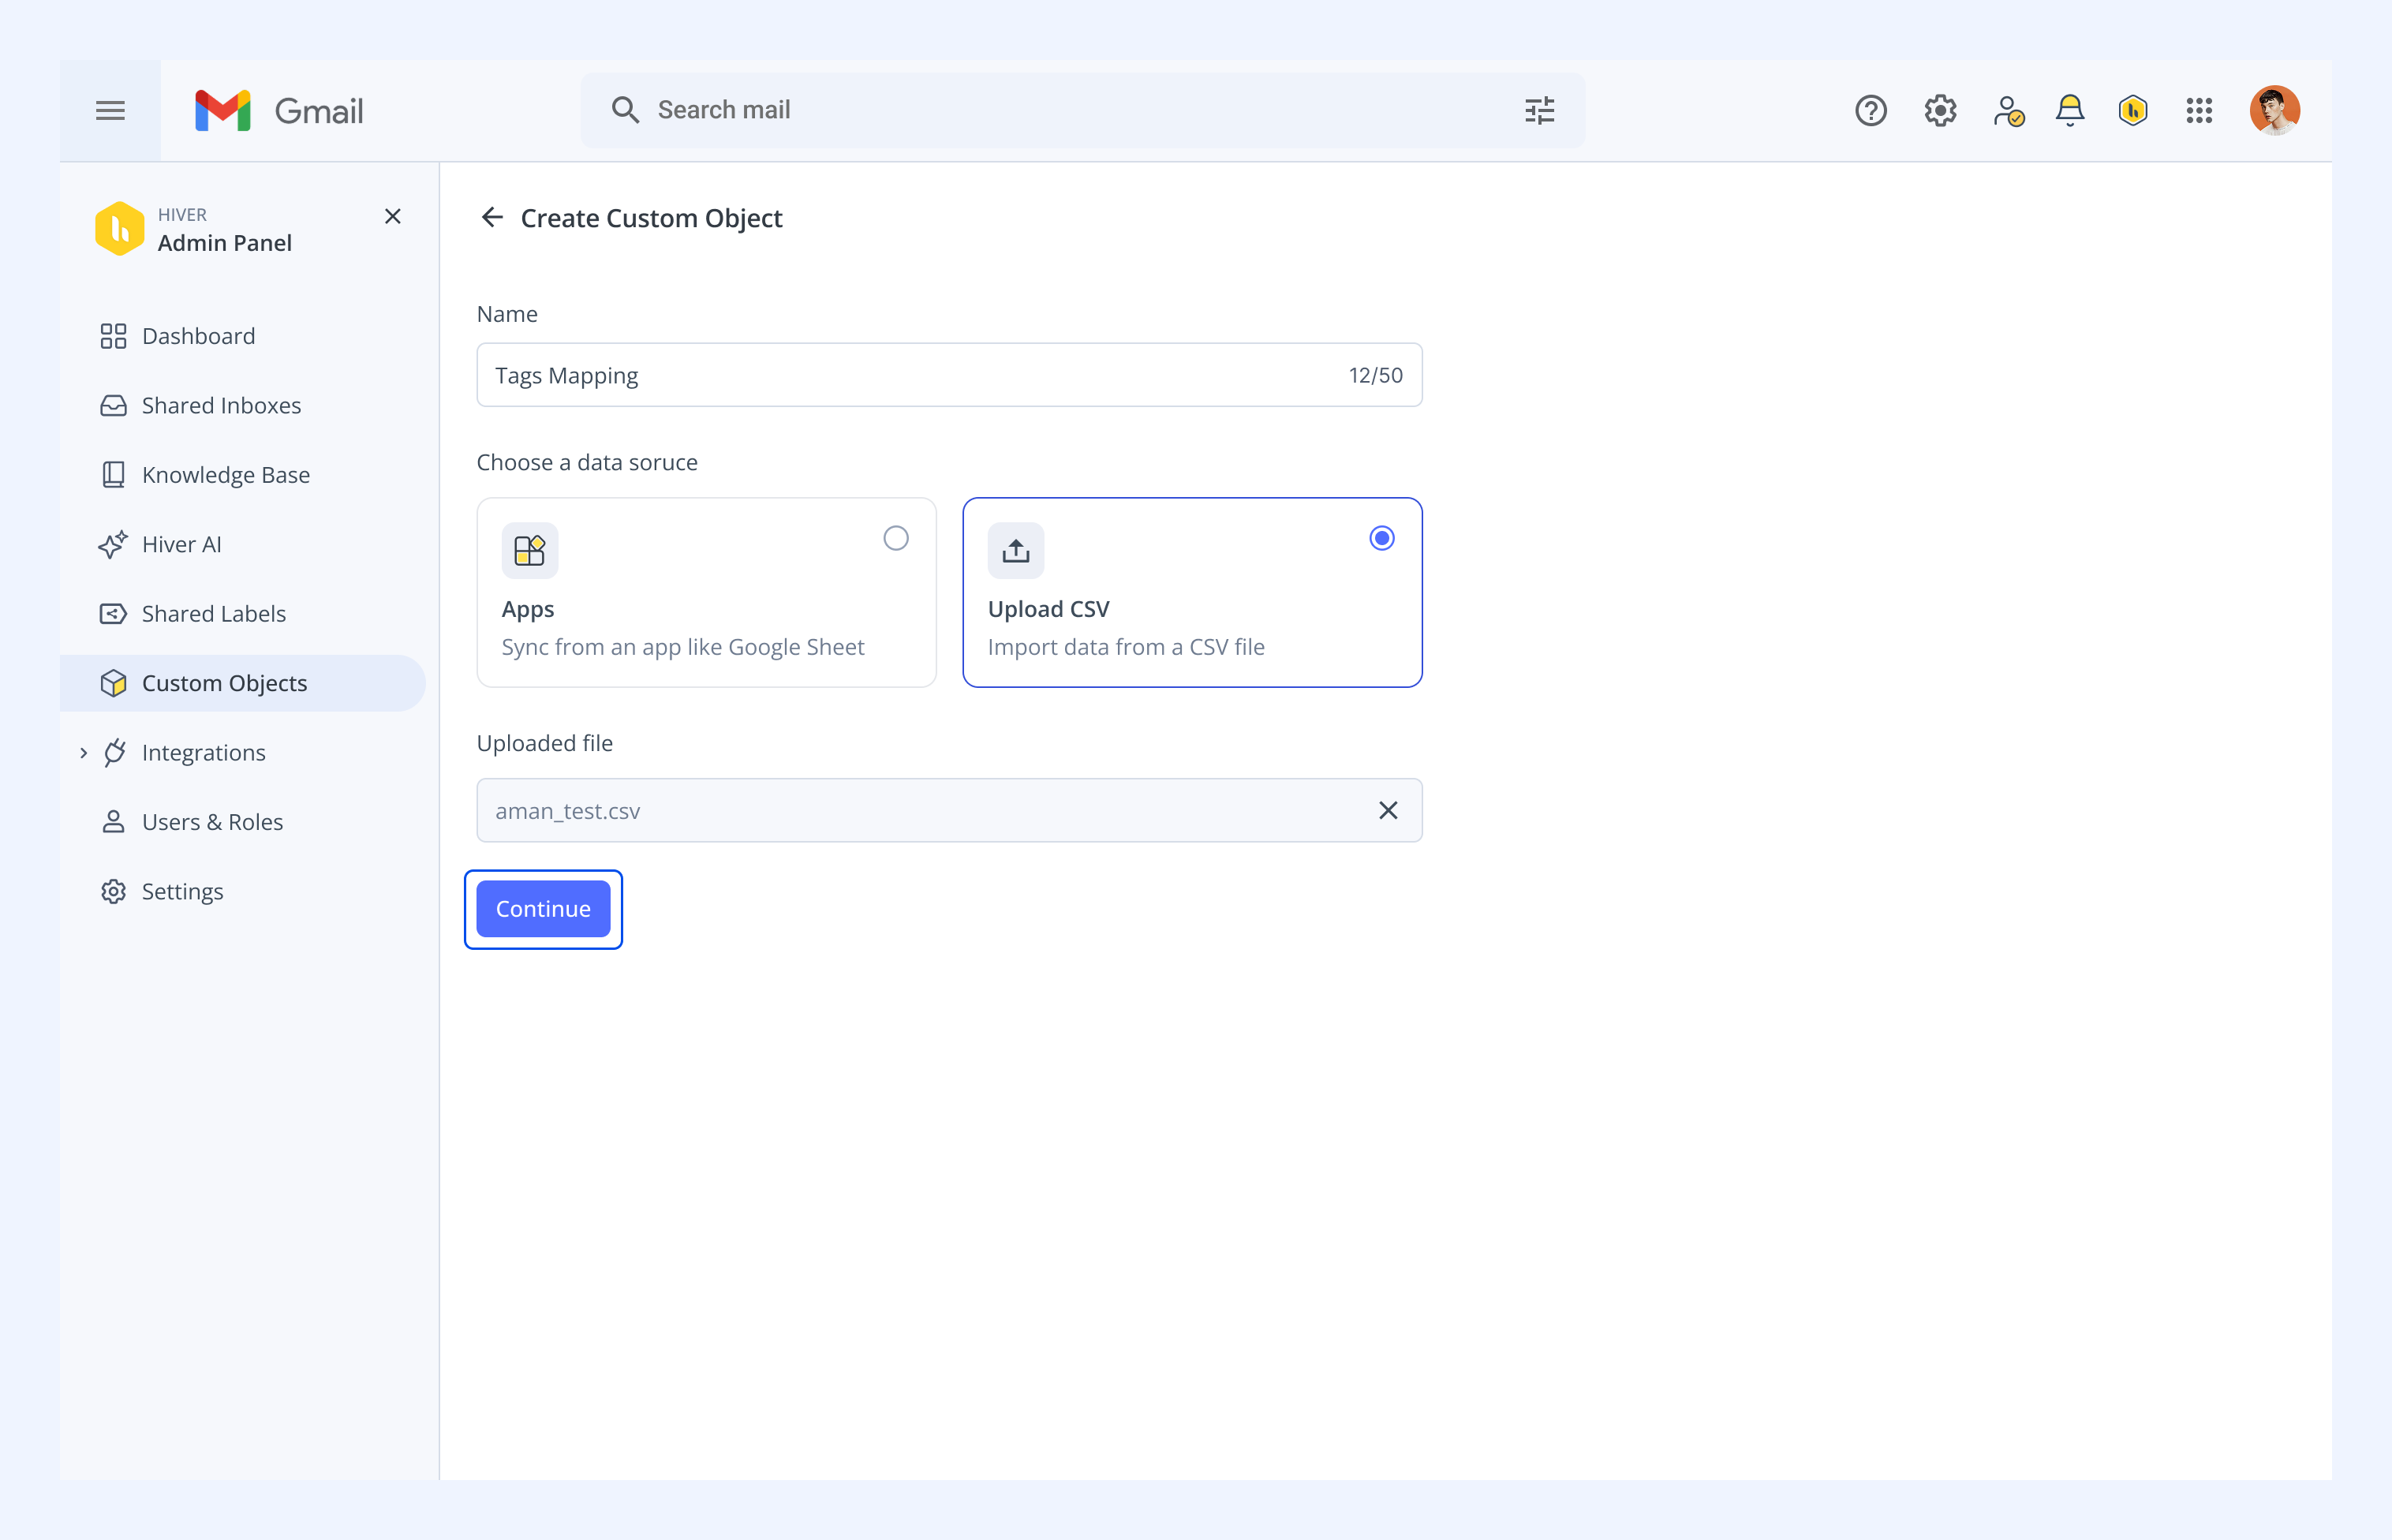Select the Apps data source radio button
This screenshot has height=1540, width=2392.
(x=896, y=538)
